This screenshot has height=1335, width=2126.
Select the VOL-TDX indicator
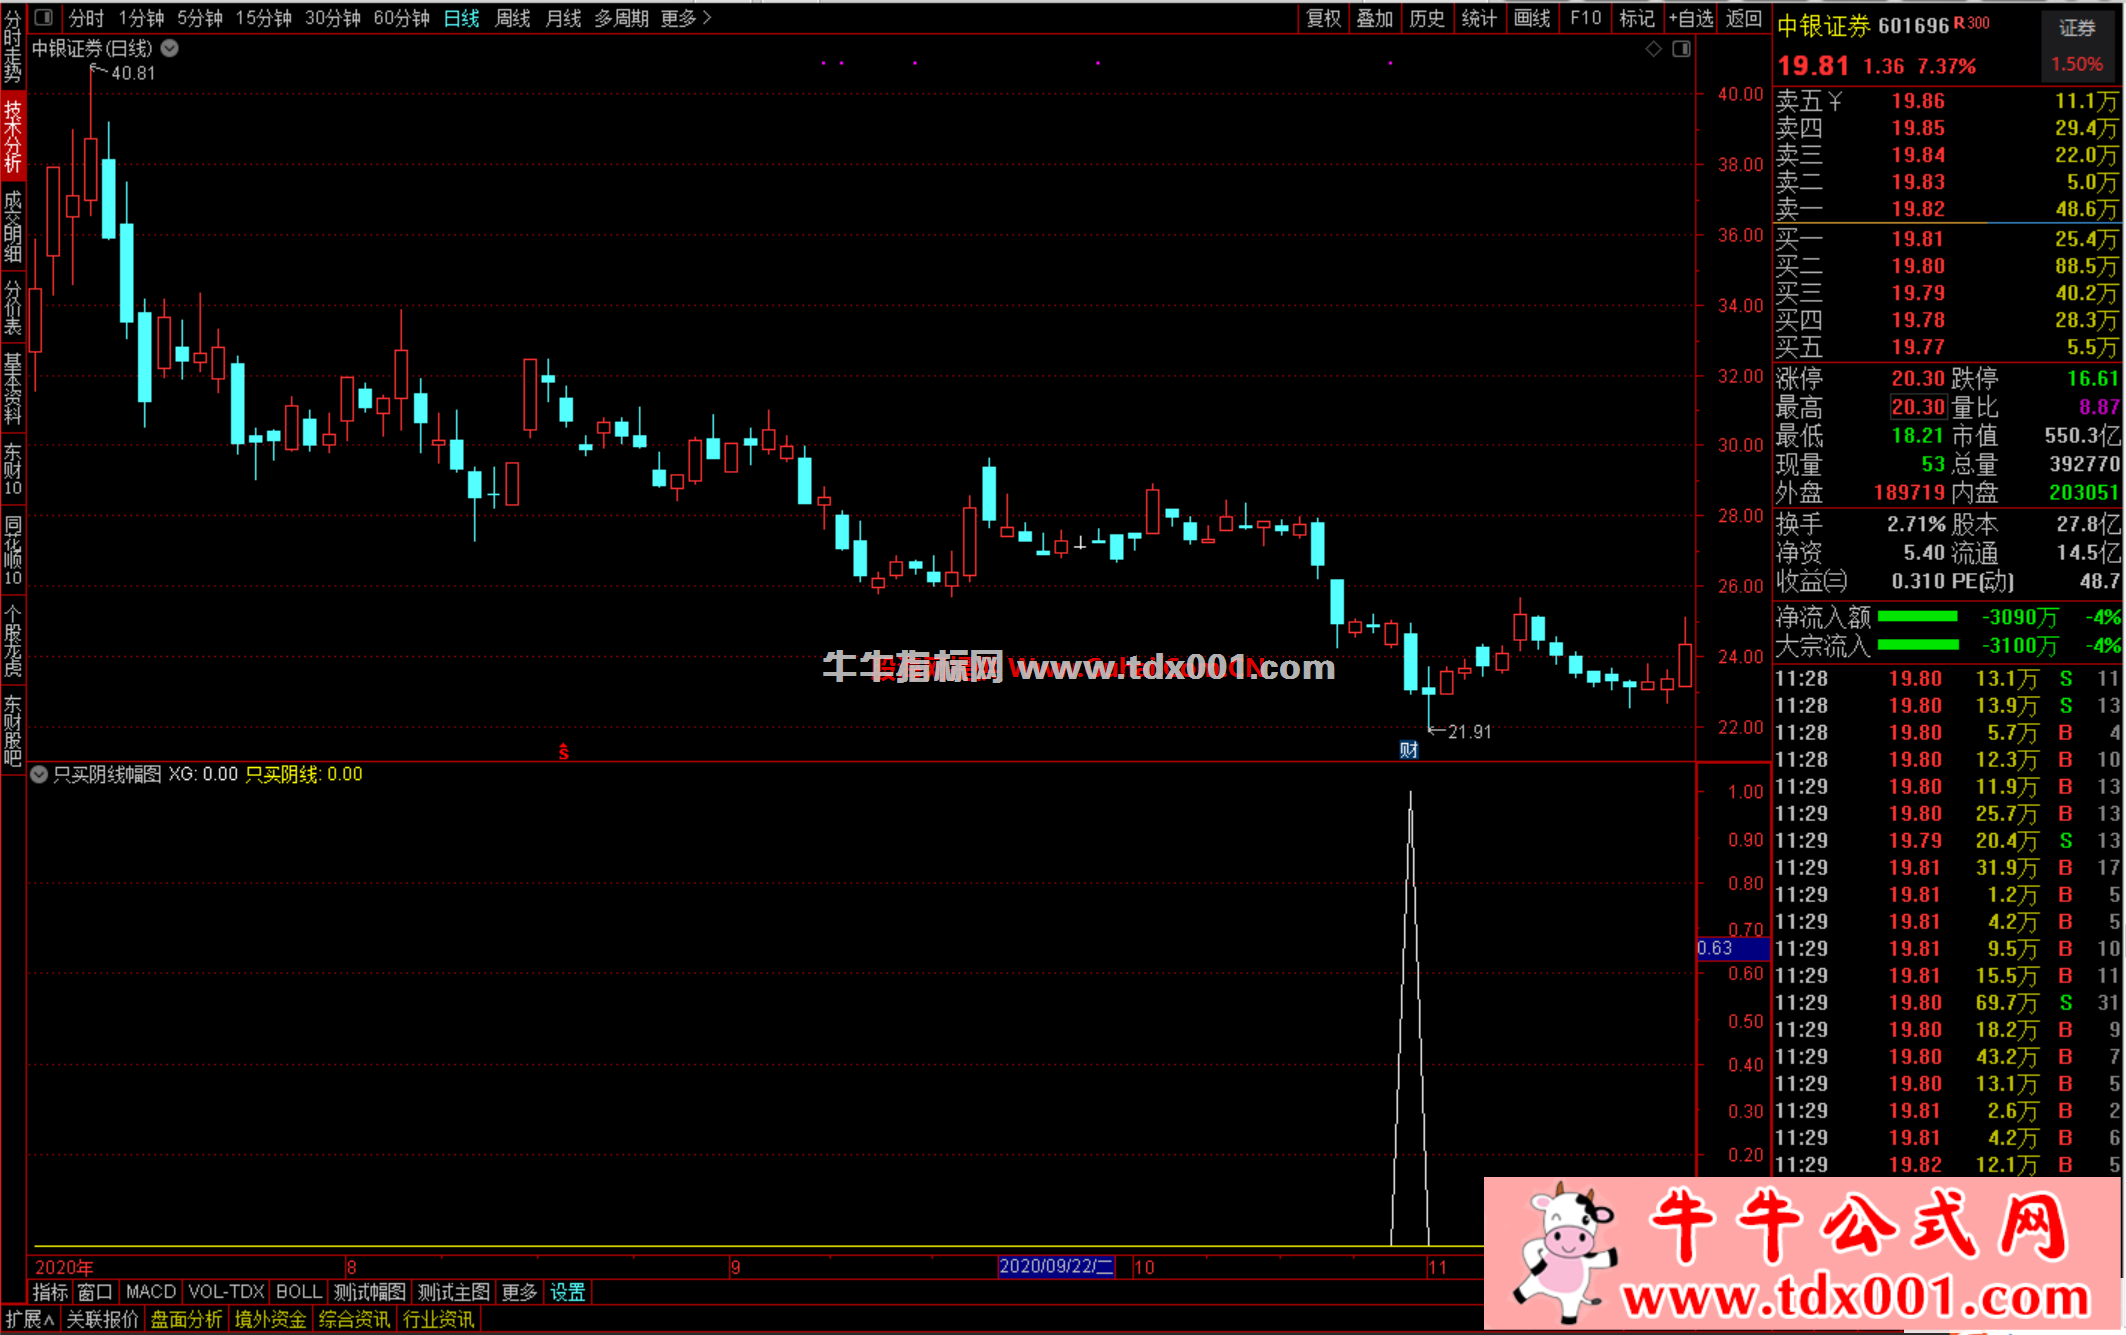226,1292
